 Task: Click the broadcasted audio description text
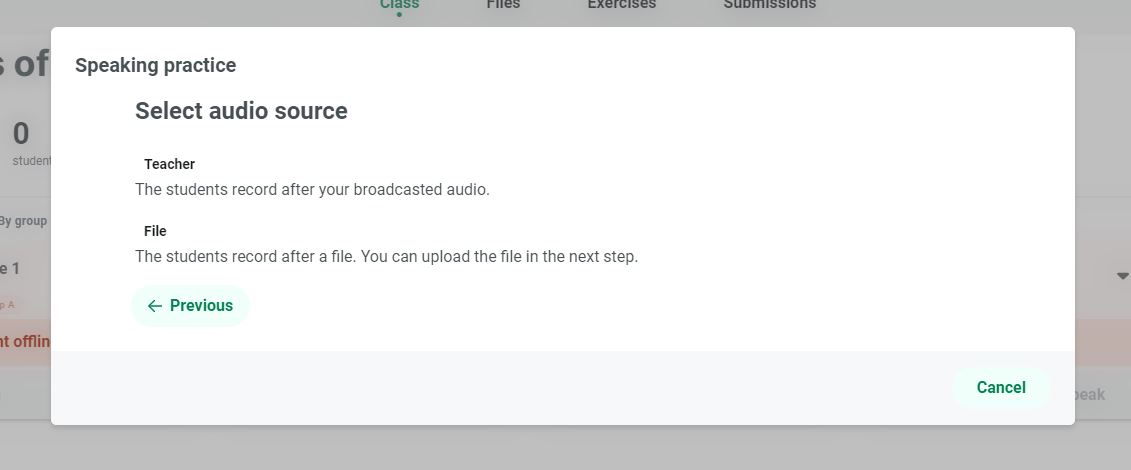(x=312, y=189)
